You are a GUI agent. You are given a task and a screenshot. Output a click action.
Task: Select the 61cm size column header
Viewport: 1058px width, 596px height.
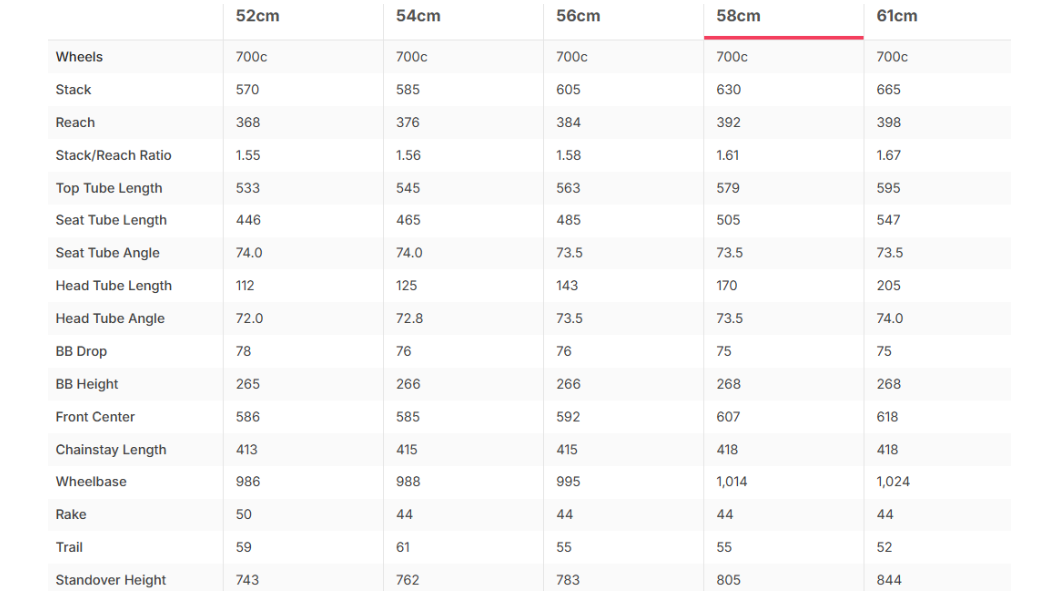coord(897,16)
